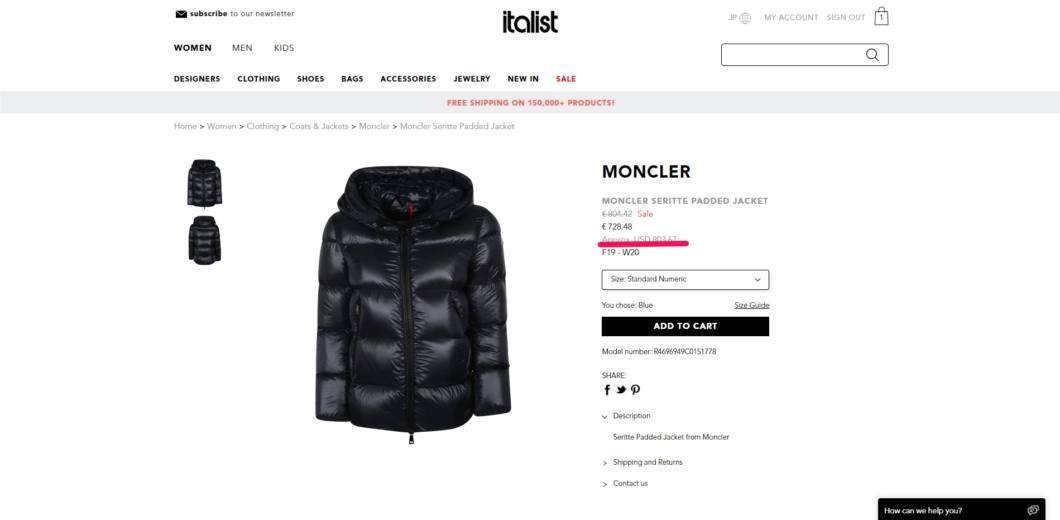Open the Size: Standard Numeric dropdown
The width and height of the screenshot is (1060, 520).
685,279
